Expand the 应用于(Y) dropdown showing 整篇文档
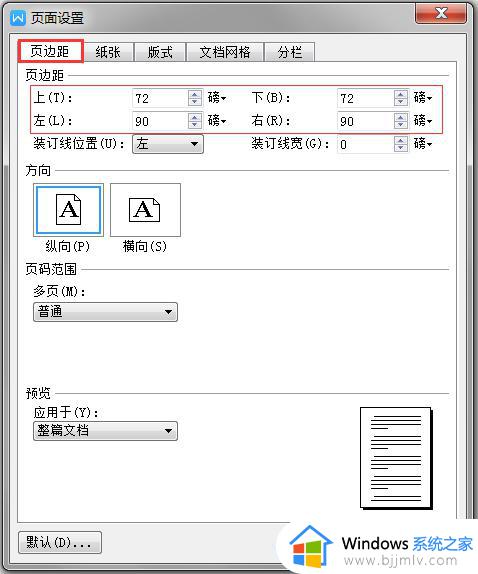The image size is (478, 574). 105,431
